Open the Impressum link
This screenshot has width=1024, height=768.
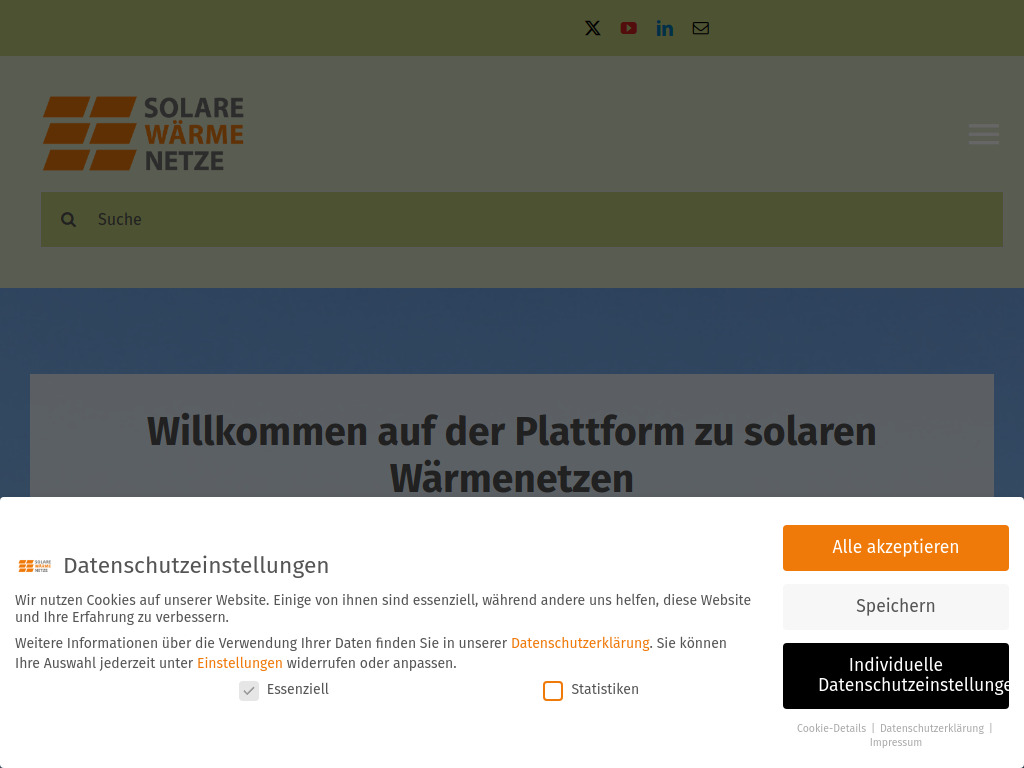(895, 742)
